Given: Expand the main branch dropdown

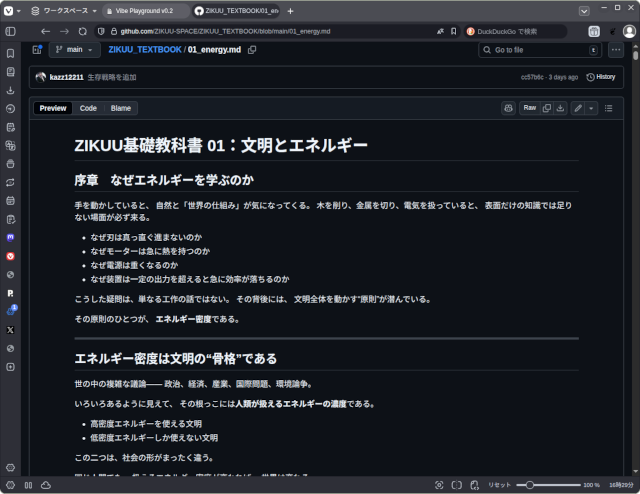Looking at the screenshot, I should (75, 49).
